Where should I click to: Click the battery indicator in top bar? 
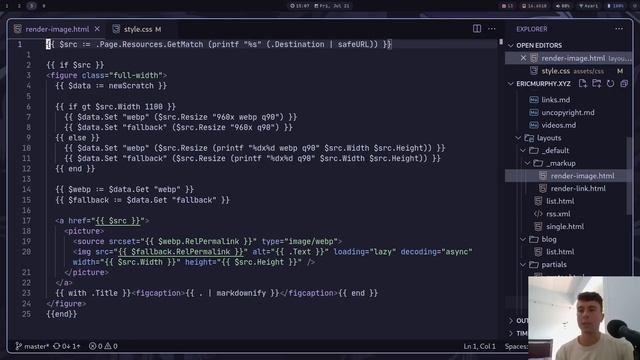click(x=616, y=6)
